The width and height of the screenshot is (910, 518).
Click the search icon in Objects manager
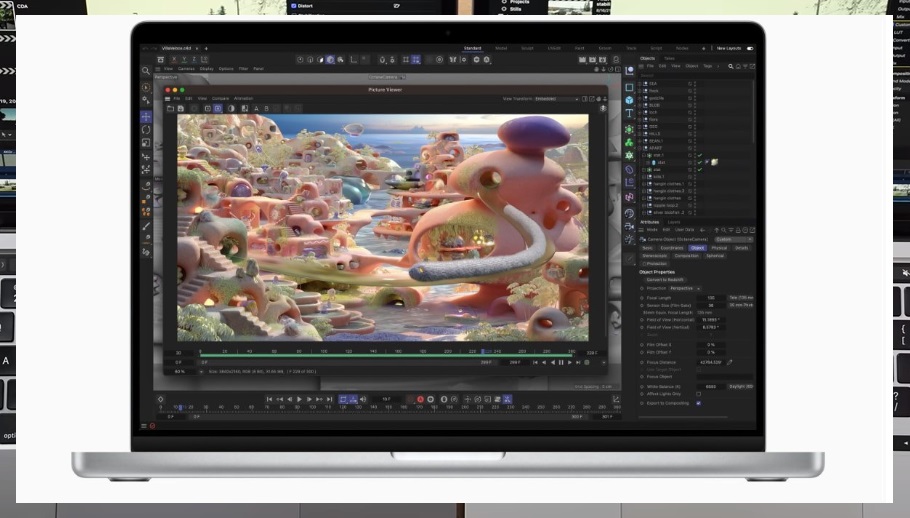(731, 67)
